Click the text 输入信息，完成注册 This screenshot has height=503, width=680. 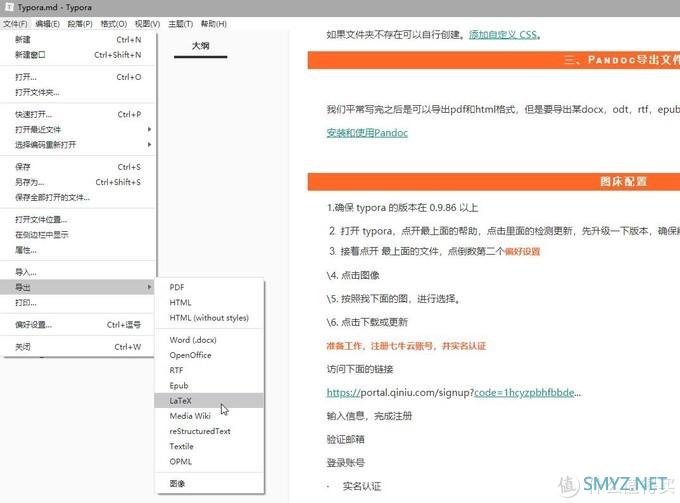[369, 416]
